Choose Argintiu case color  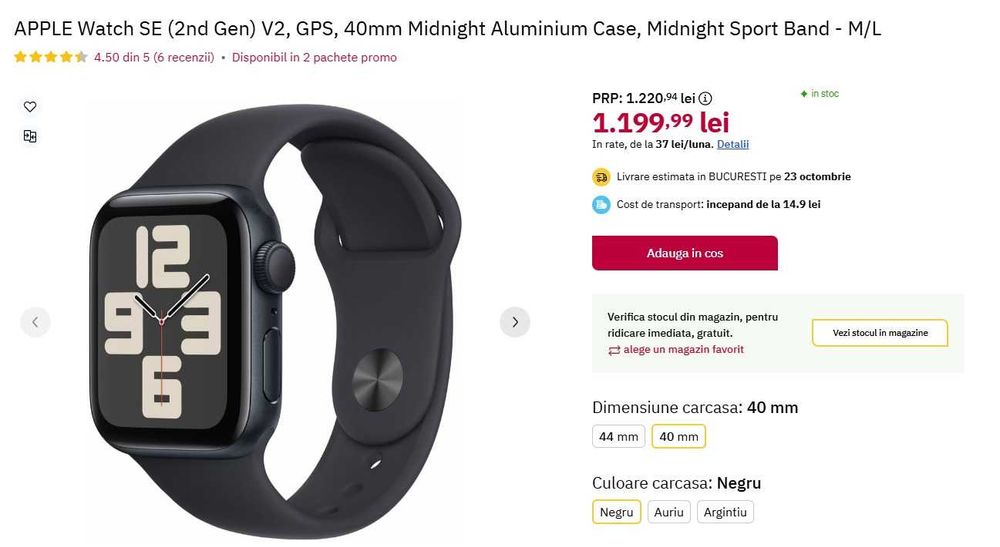pyautogui.click(x=725, y=512)
